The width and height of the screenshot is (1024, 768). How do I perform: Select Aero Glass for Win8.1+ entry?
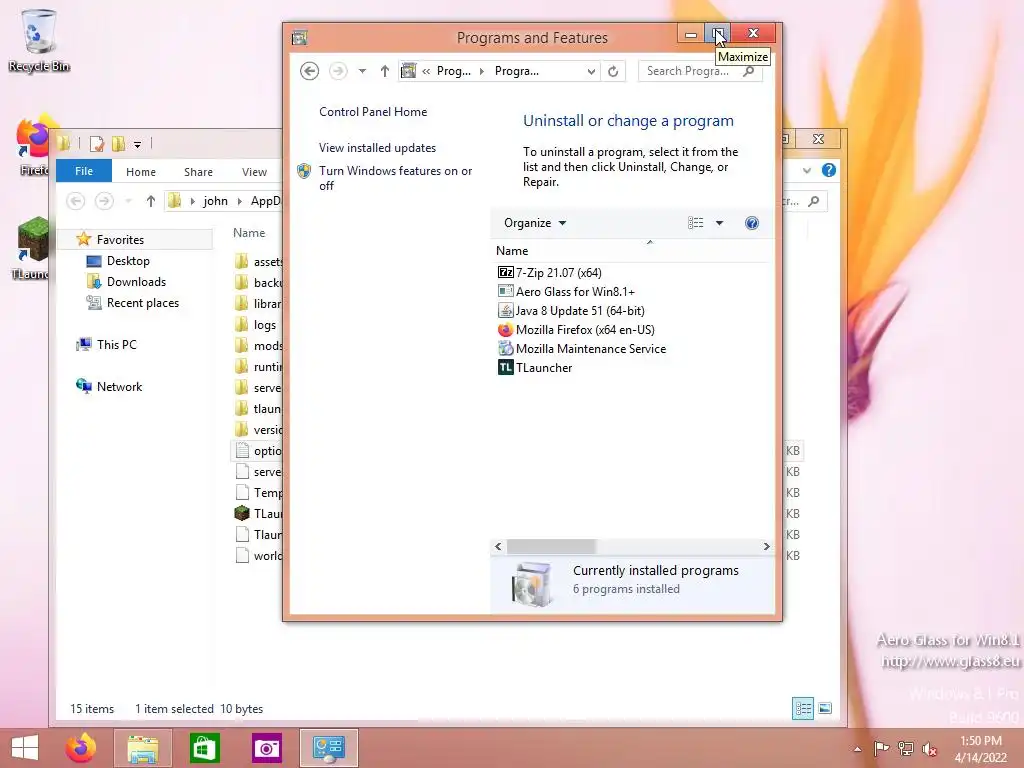575,292
